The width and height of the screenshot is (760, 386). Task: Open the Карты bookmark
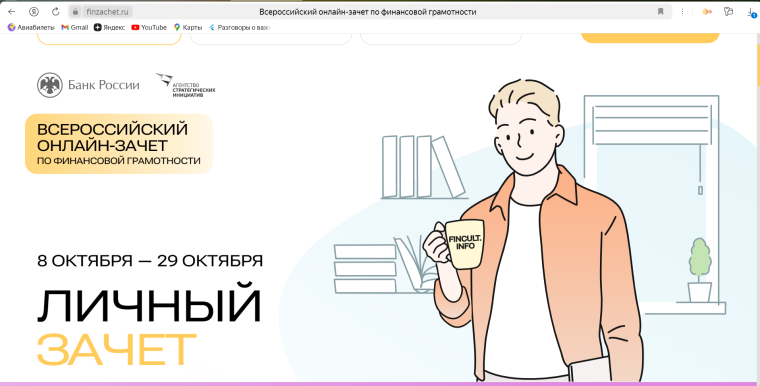[188, 28]
